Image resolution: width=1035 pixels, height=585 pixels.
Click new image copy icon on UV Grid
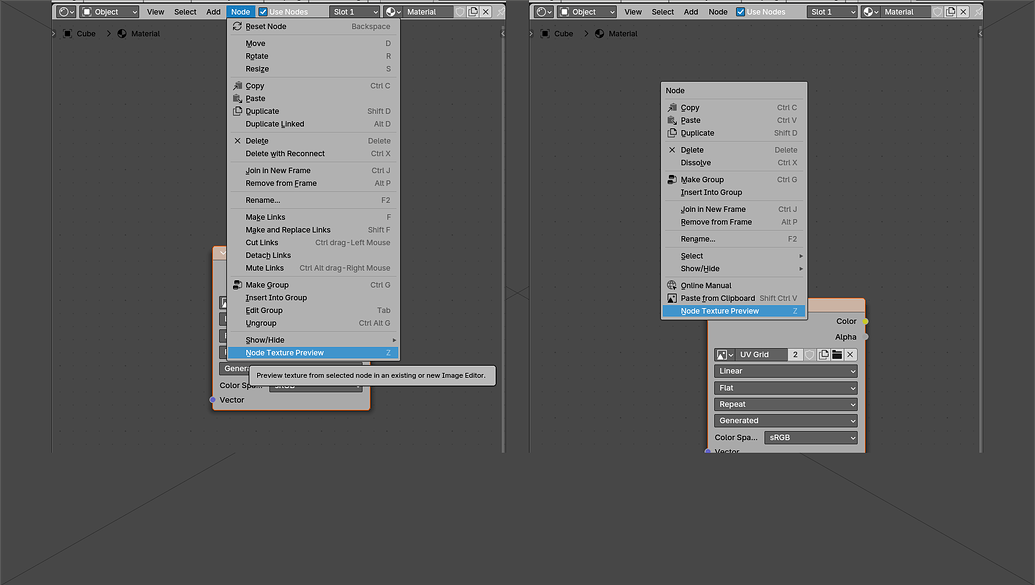point(823,355)
